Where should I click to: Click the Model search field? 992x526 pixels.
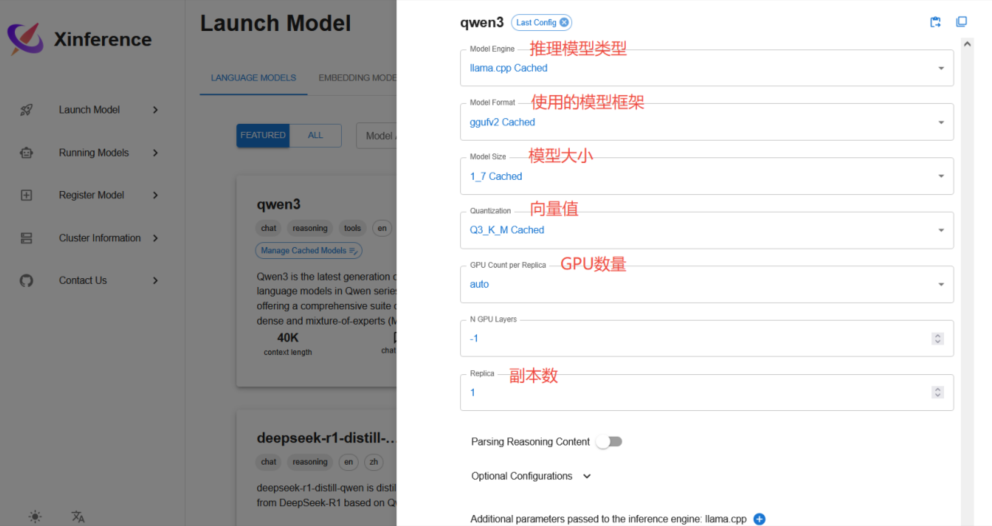coord(377,135)
